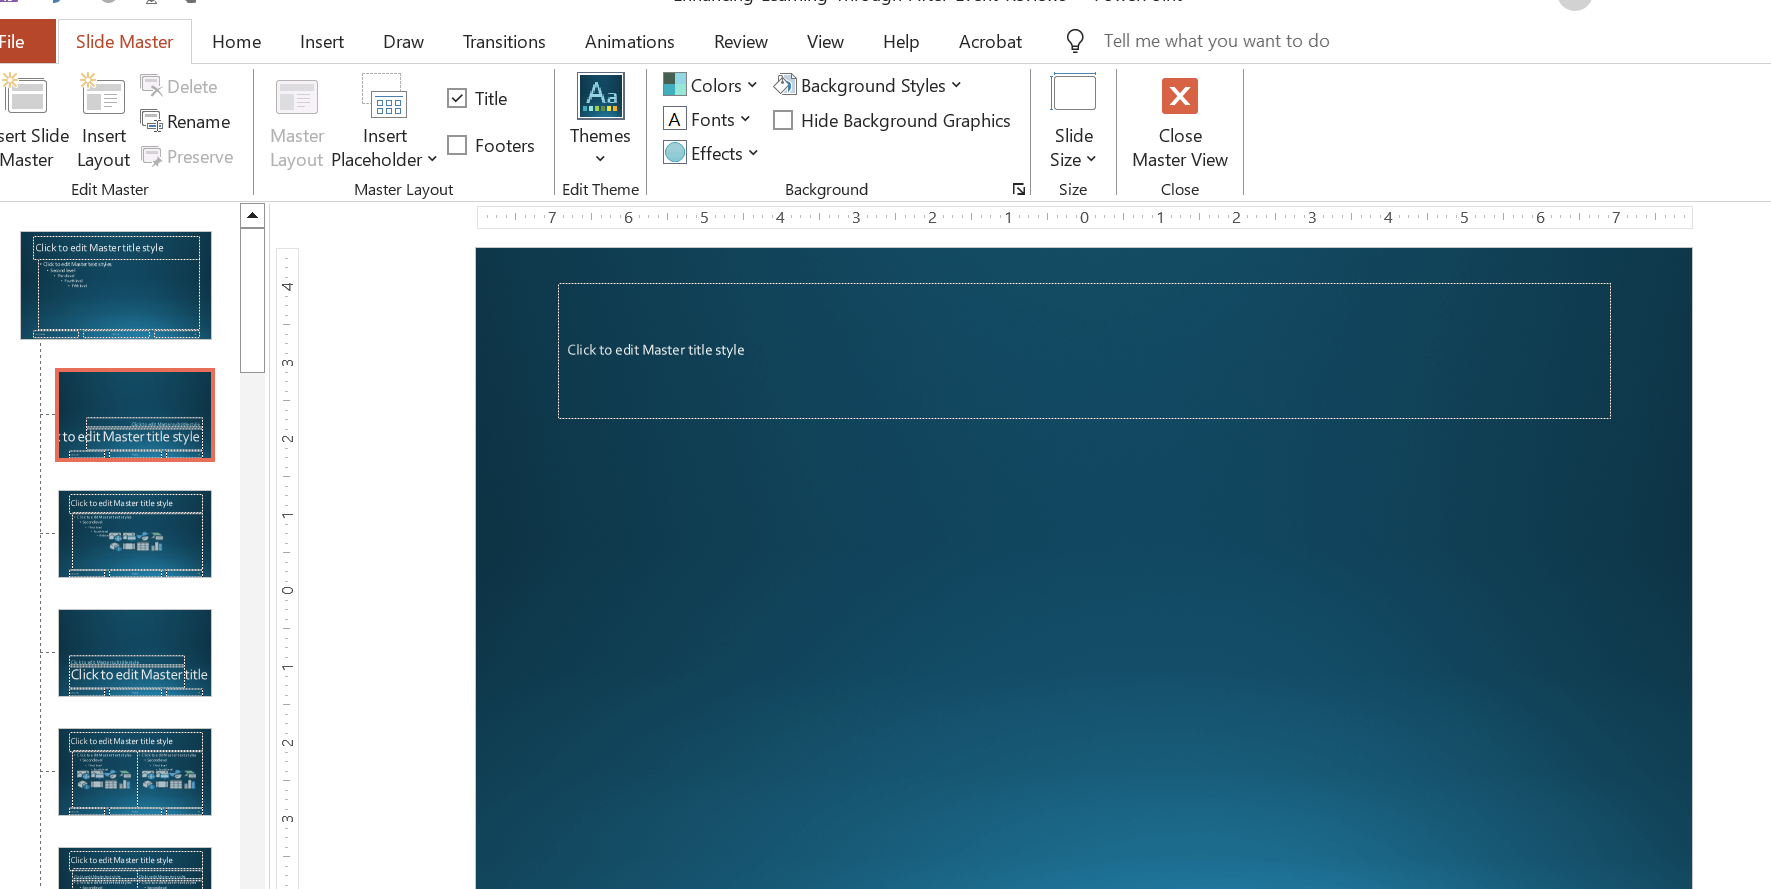Switch to the View tab
This screenshot has height=889, width=1771.
[x=825, y=41]
